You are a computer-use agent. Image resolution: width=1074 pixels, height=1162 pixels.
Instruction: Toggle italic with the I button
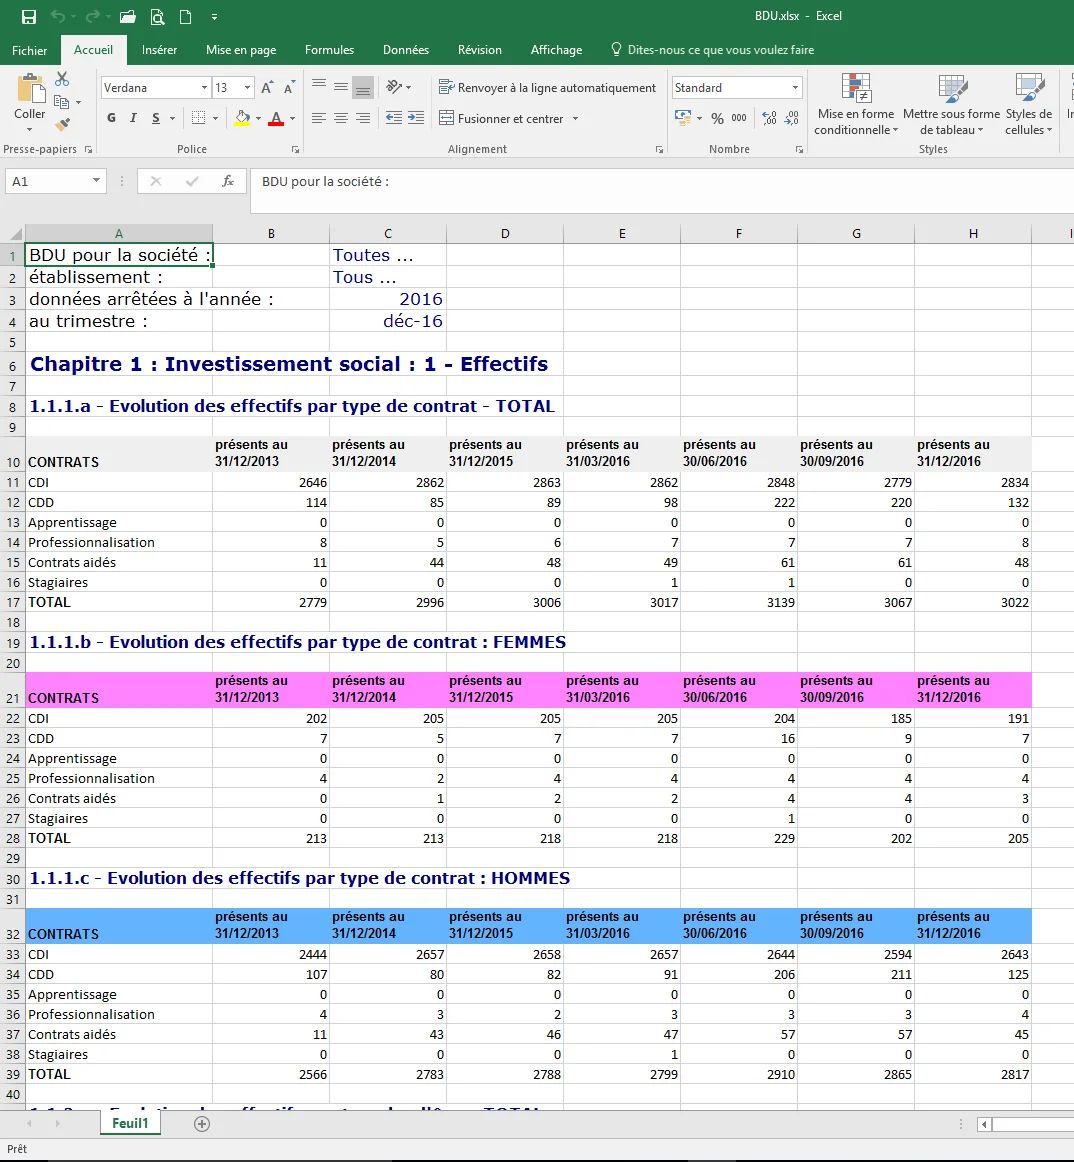tap(133, 118)
